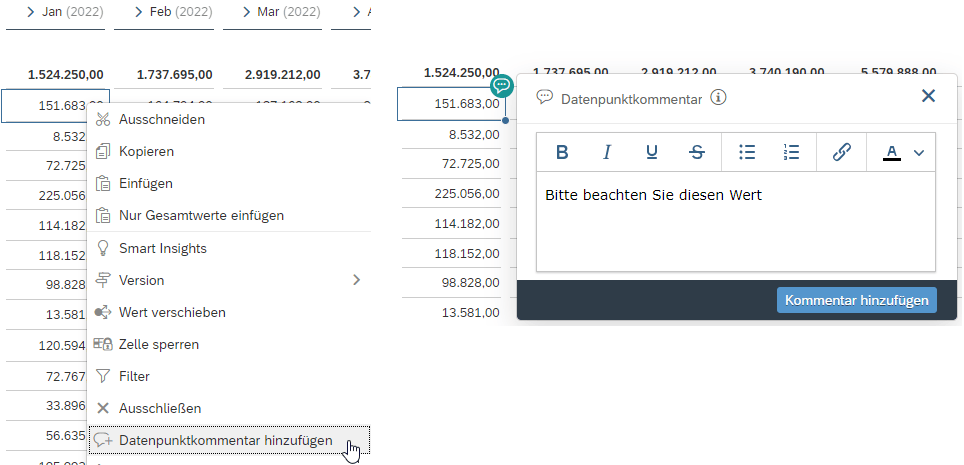Screen dimensions: 964x465
Task: Insert a bulleted list in the comment
Action: pos(747,152)
